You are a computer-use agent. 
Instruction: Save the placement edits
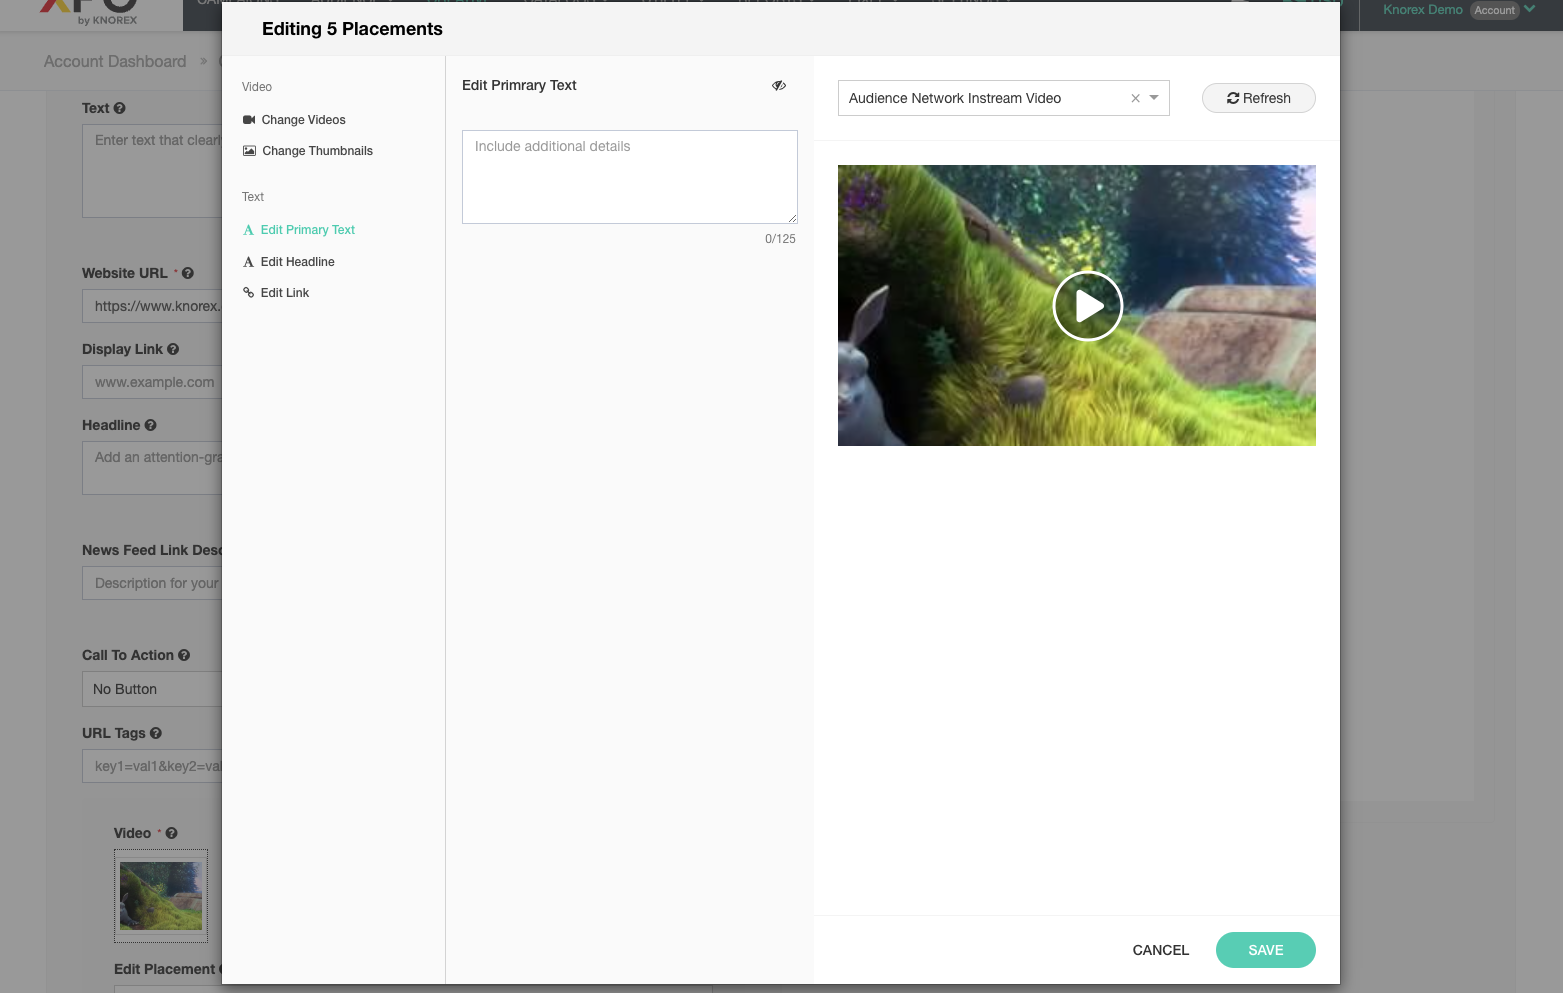(1265, 950)
